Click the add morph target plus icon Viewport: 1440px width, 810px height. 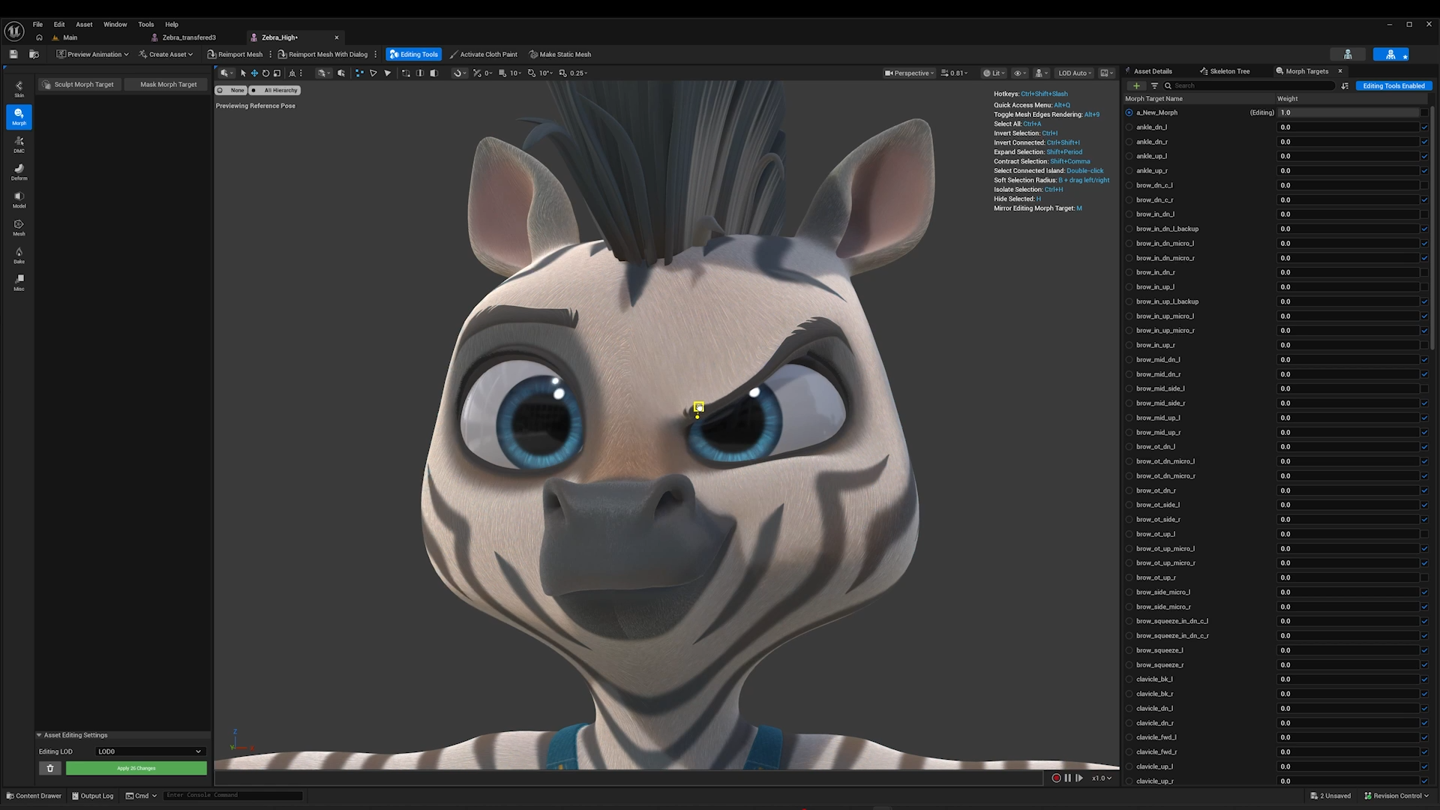pos(1136,86)
